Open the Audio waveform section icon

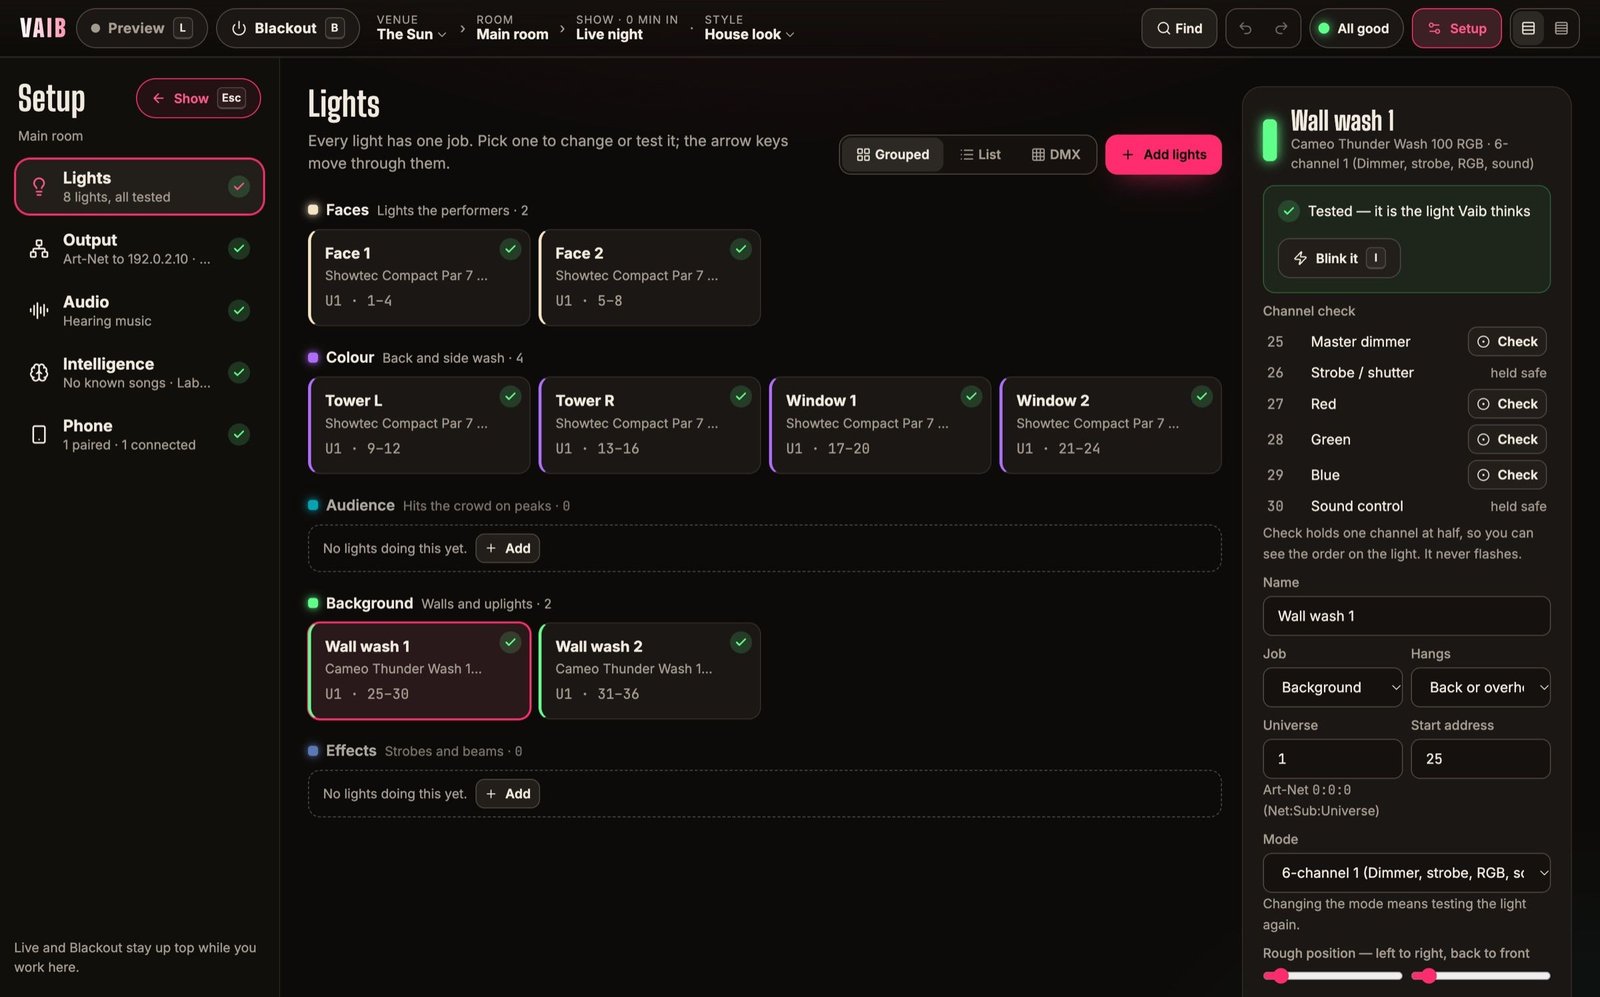(x=39, y=311)
